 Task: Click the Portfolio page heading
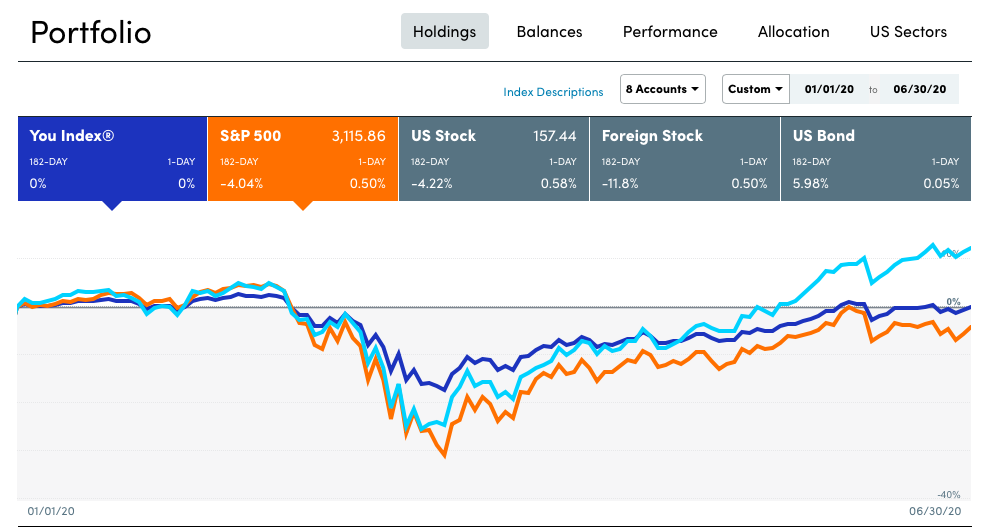91,32
